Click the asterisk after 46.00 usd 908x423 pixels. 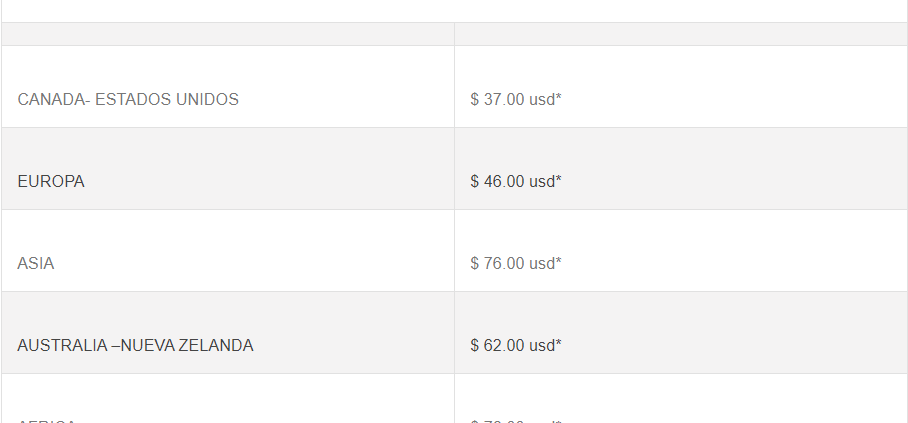(x=559, y=179)
